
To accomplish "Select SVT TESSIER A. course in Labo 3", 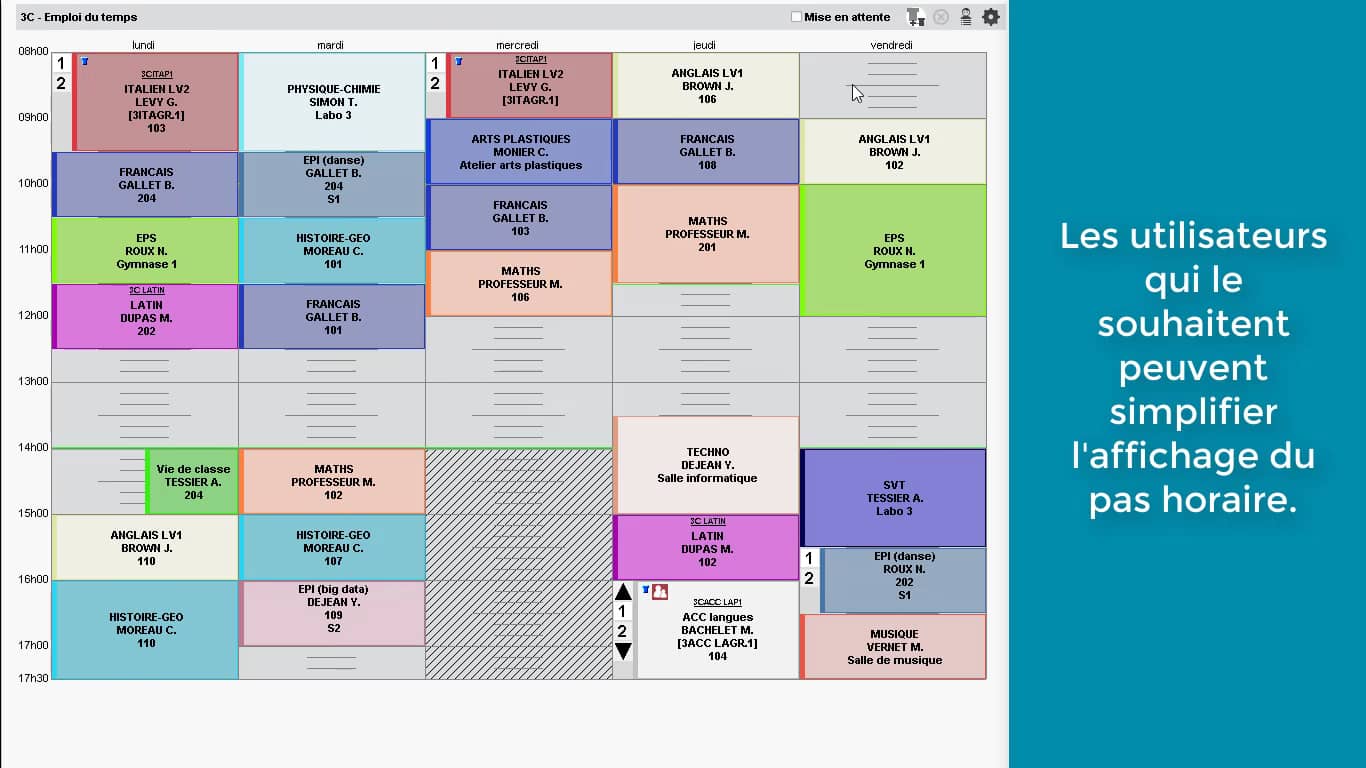I will 893,498.
